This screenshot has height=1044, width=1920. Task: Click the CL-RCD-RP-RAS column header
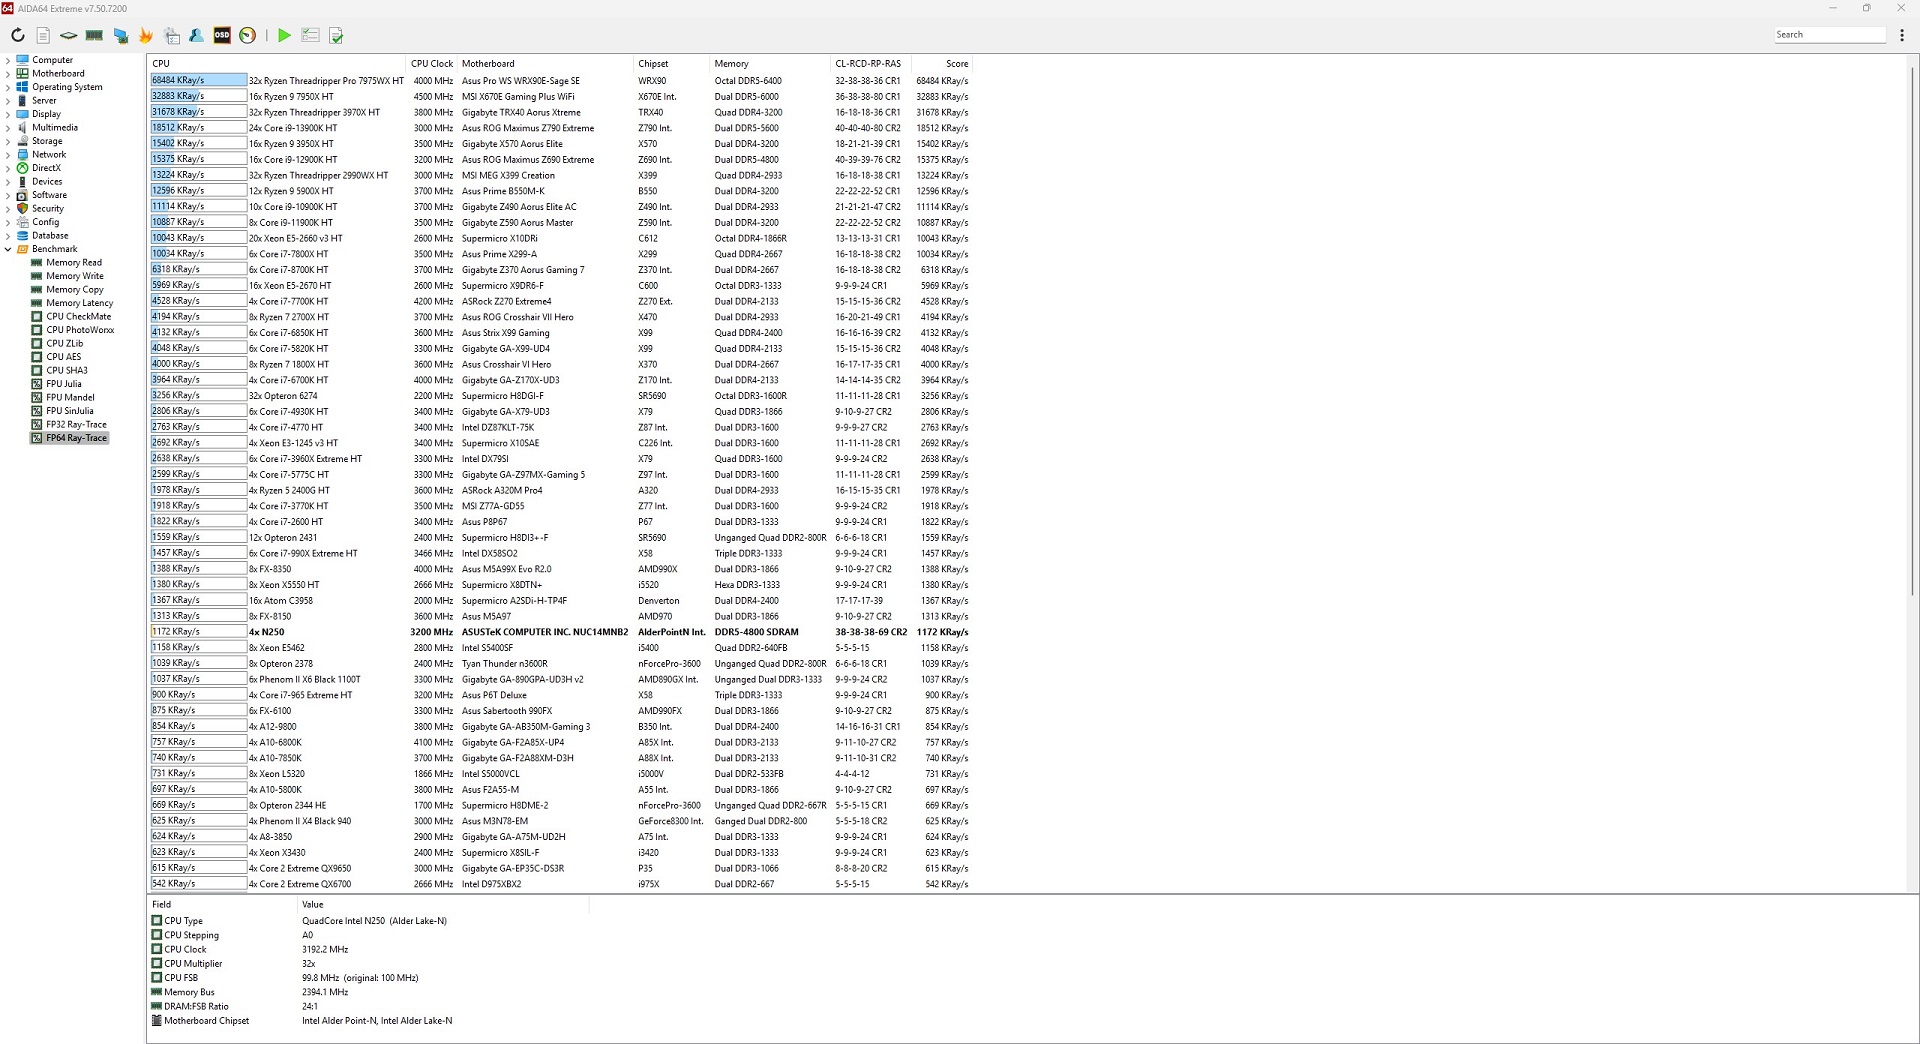(870, 63)
